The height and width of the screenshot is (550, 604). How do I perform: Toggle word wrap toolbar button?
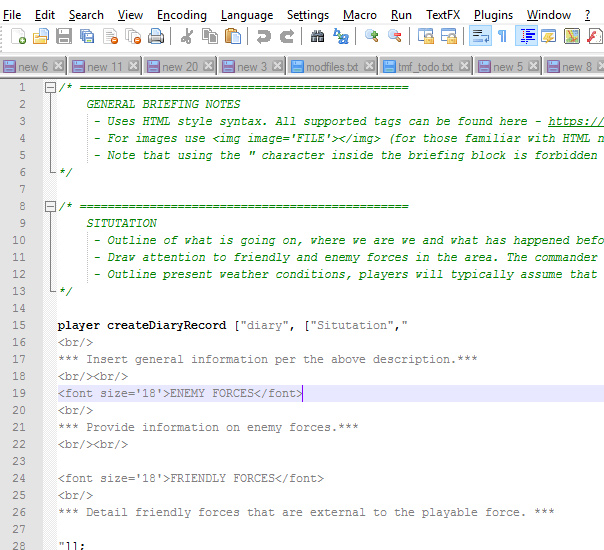[x=480, y=36]
